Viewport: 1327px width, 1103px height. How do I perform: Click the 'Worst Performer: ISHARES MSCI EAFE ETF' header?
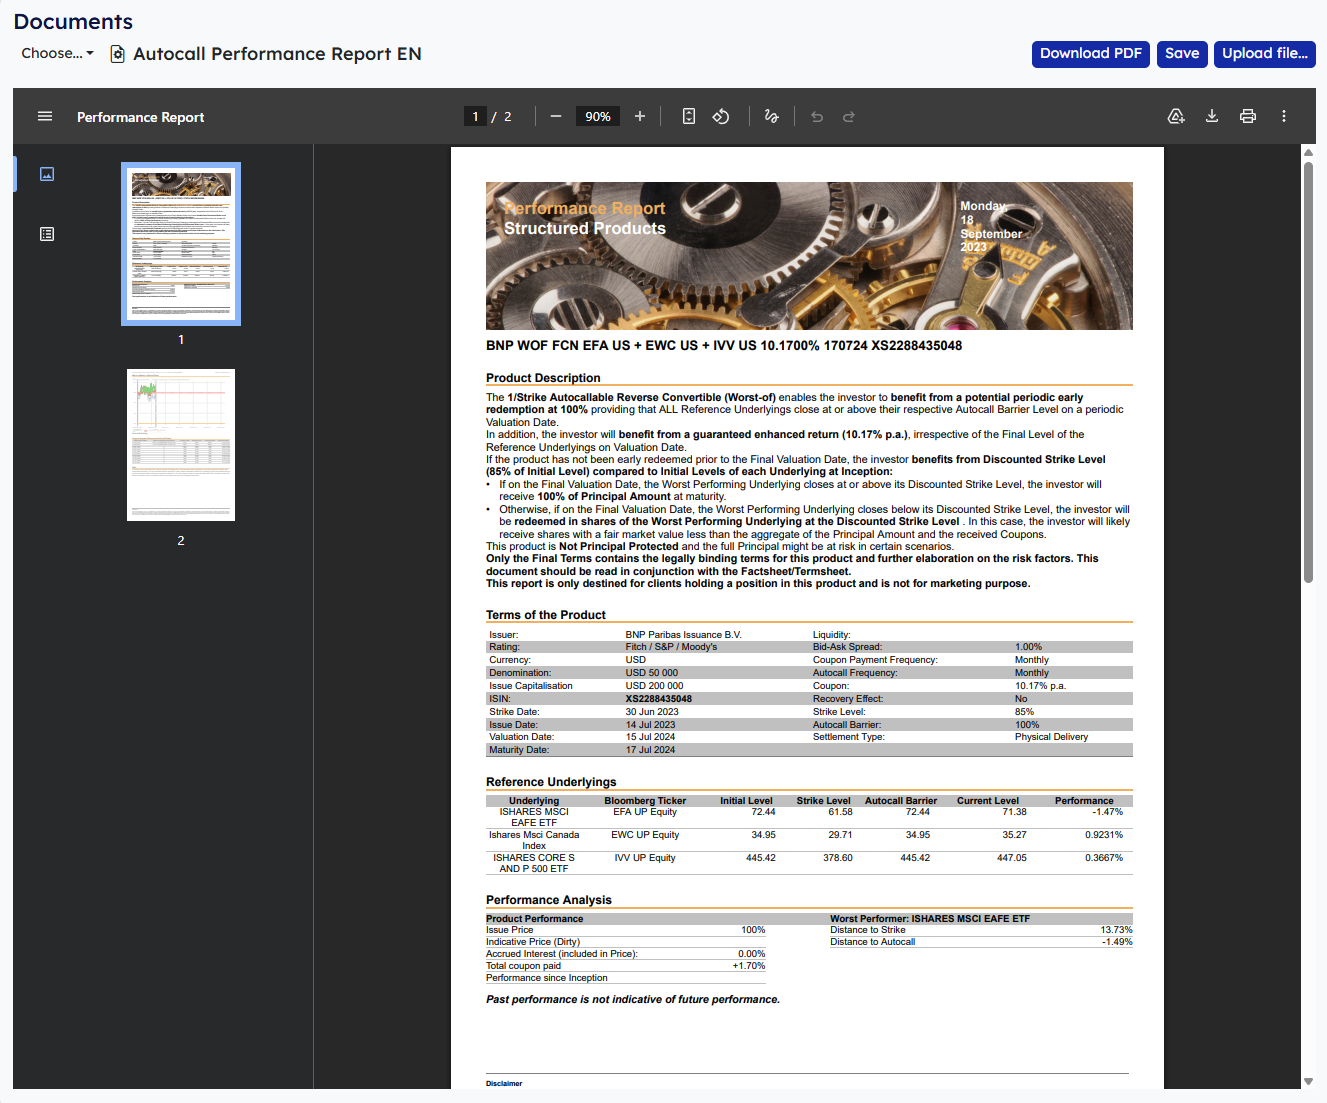(x=930, y=919)
